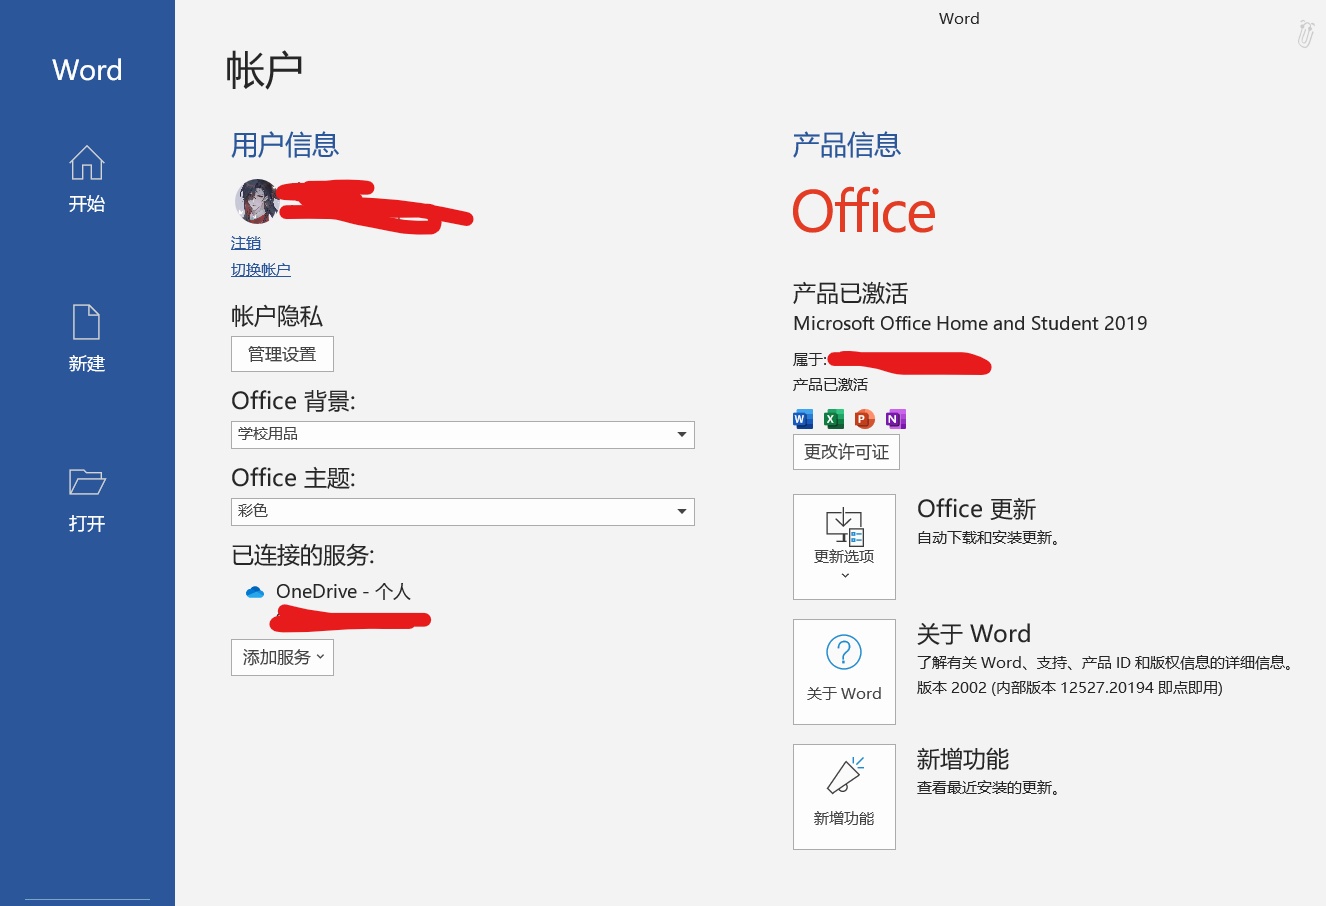Click the 查看最近安装的更新 description text
This screenshot has height=906, width=1326.
tap(989, 788)
